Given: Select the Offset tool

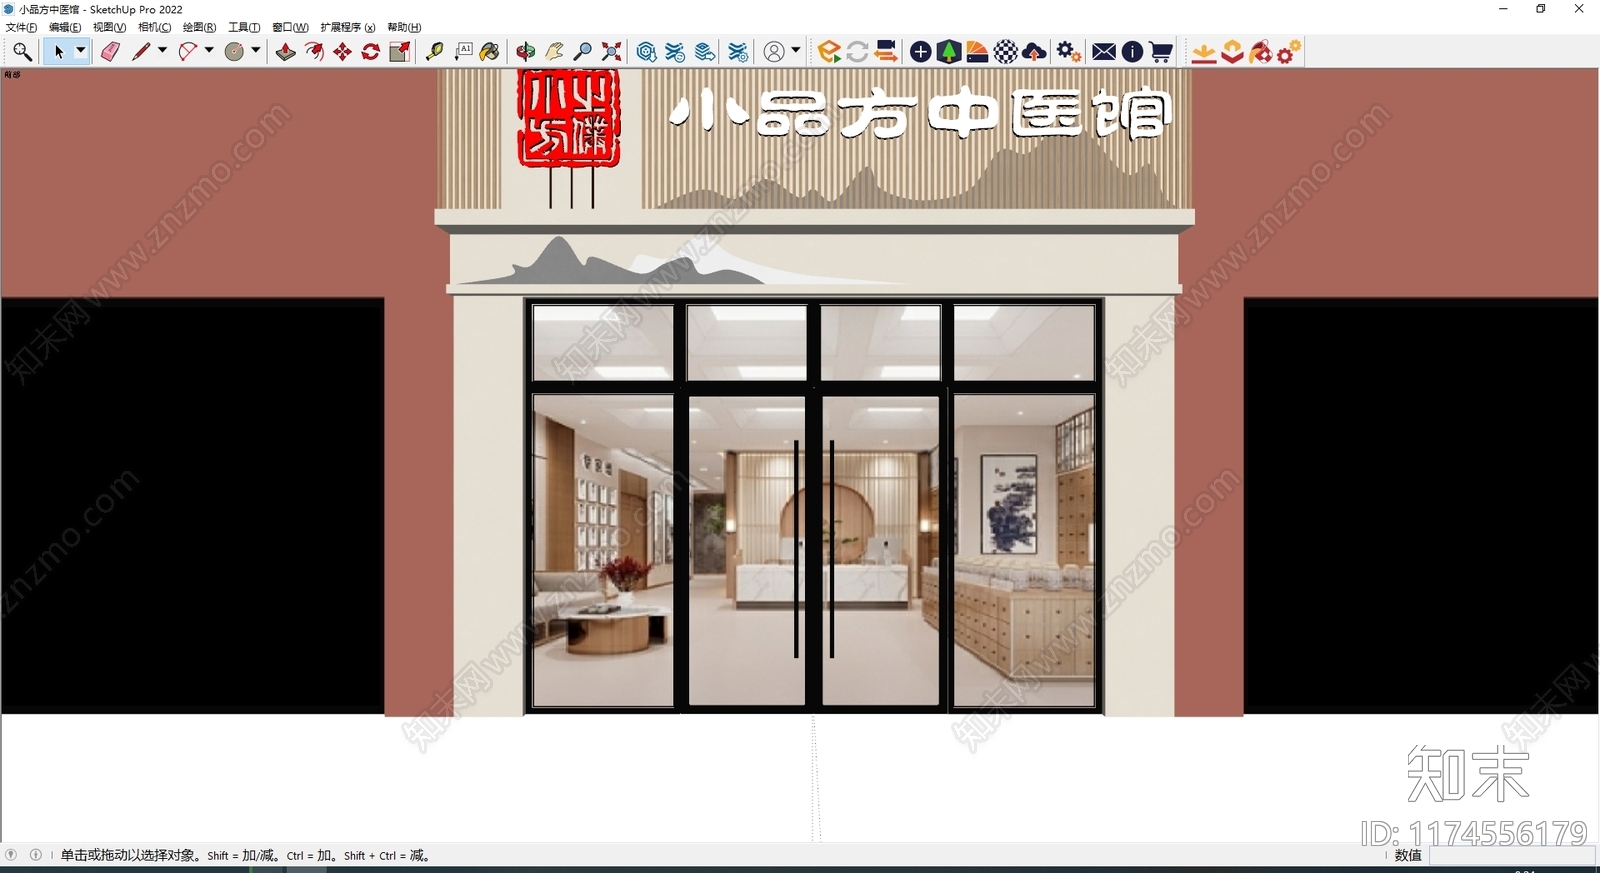Looking at the screenshot, I should pos(314,51).
